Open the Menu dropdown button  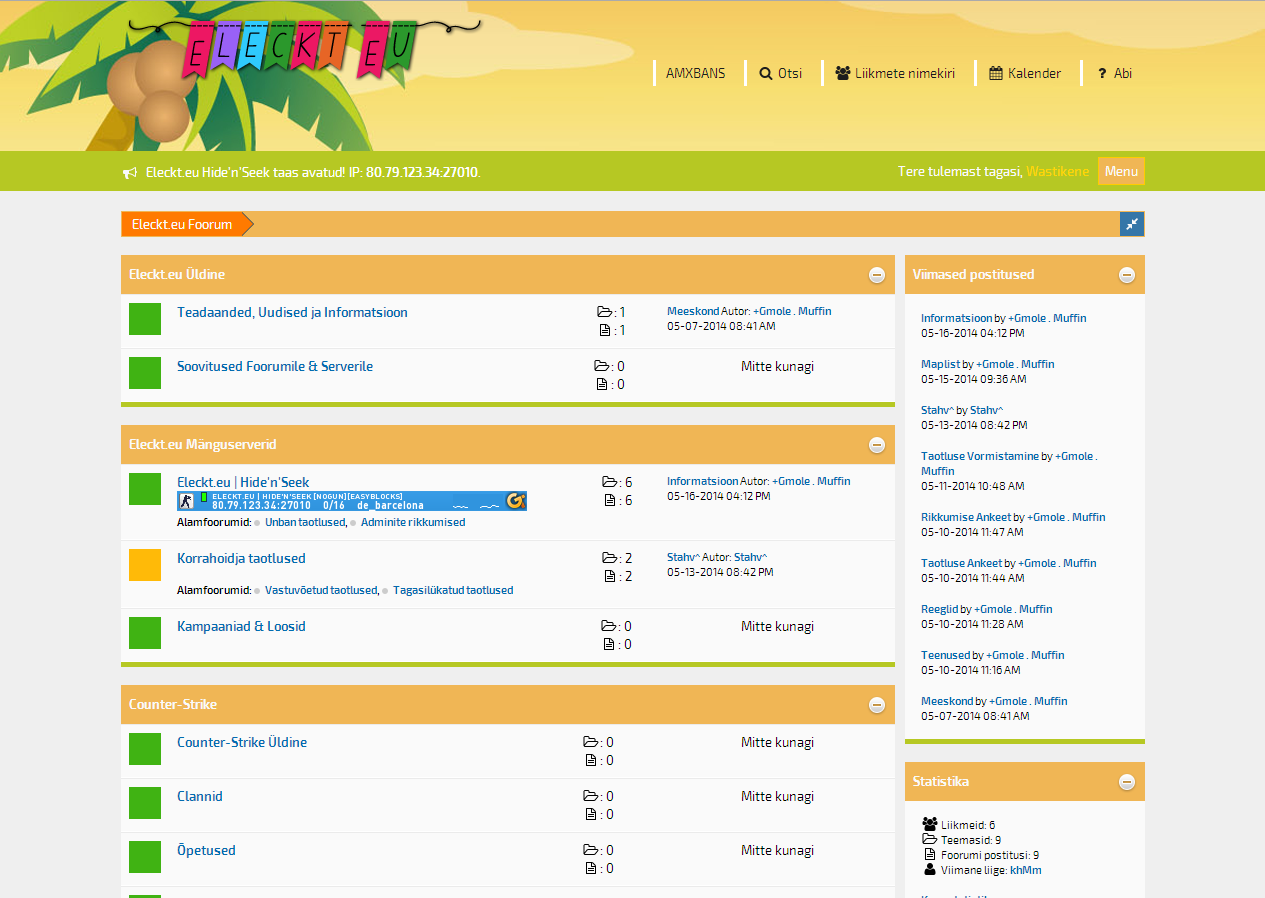(1121, 171)
